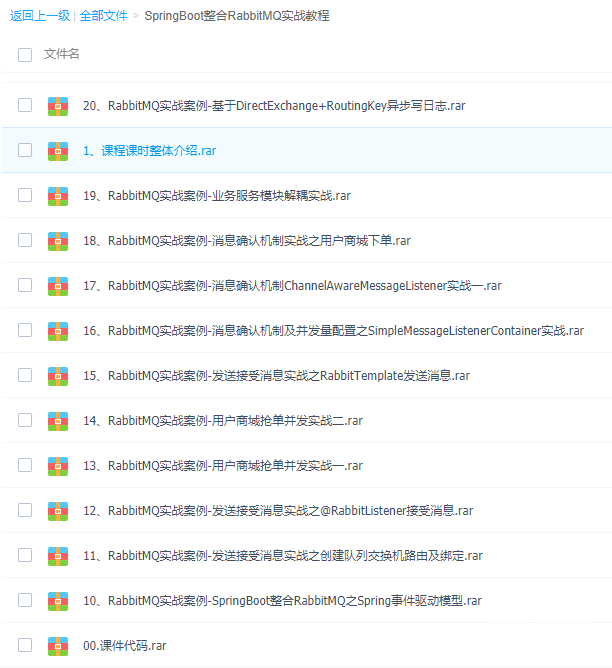Check the box for file 15 RabbitTemplate
This screenshot has height=668, width=612.
(x=25, y=375)
